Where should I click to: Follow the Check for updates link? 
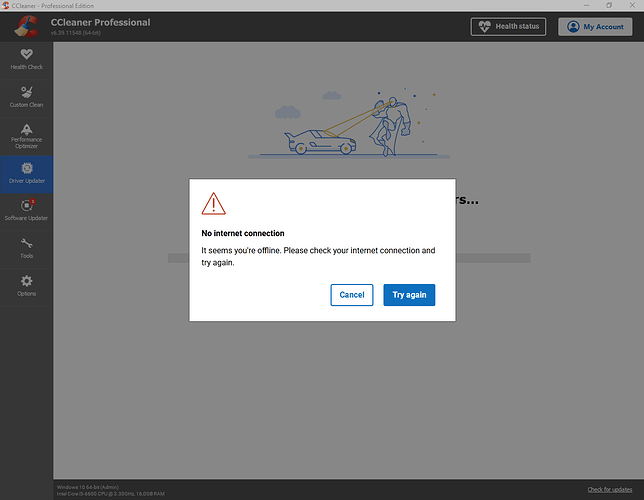[x=609, y=489]
